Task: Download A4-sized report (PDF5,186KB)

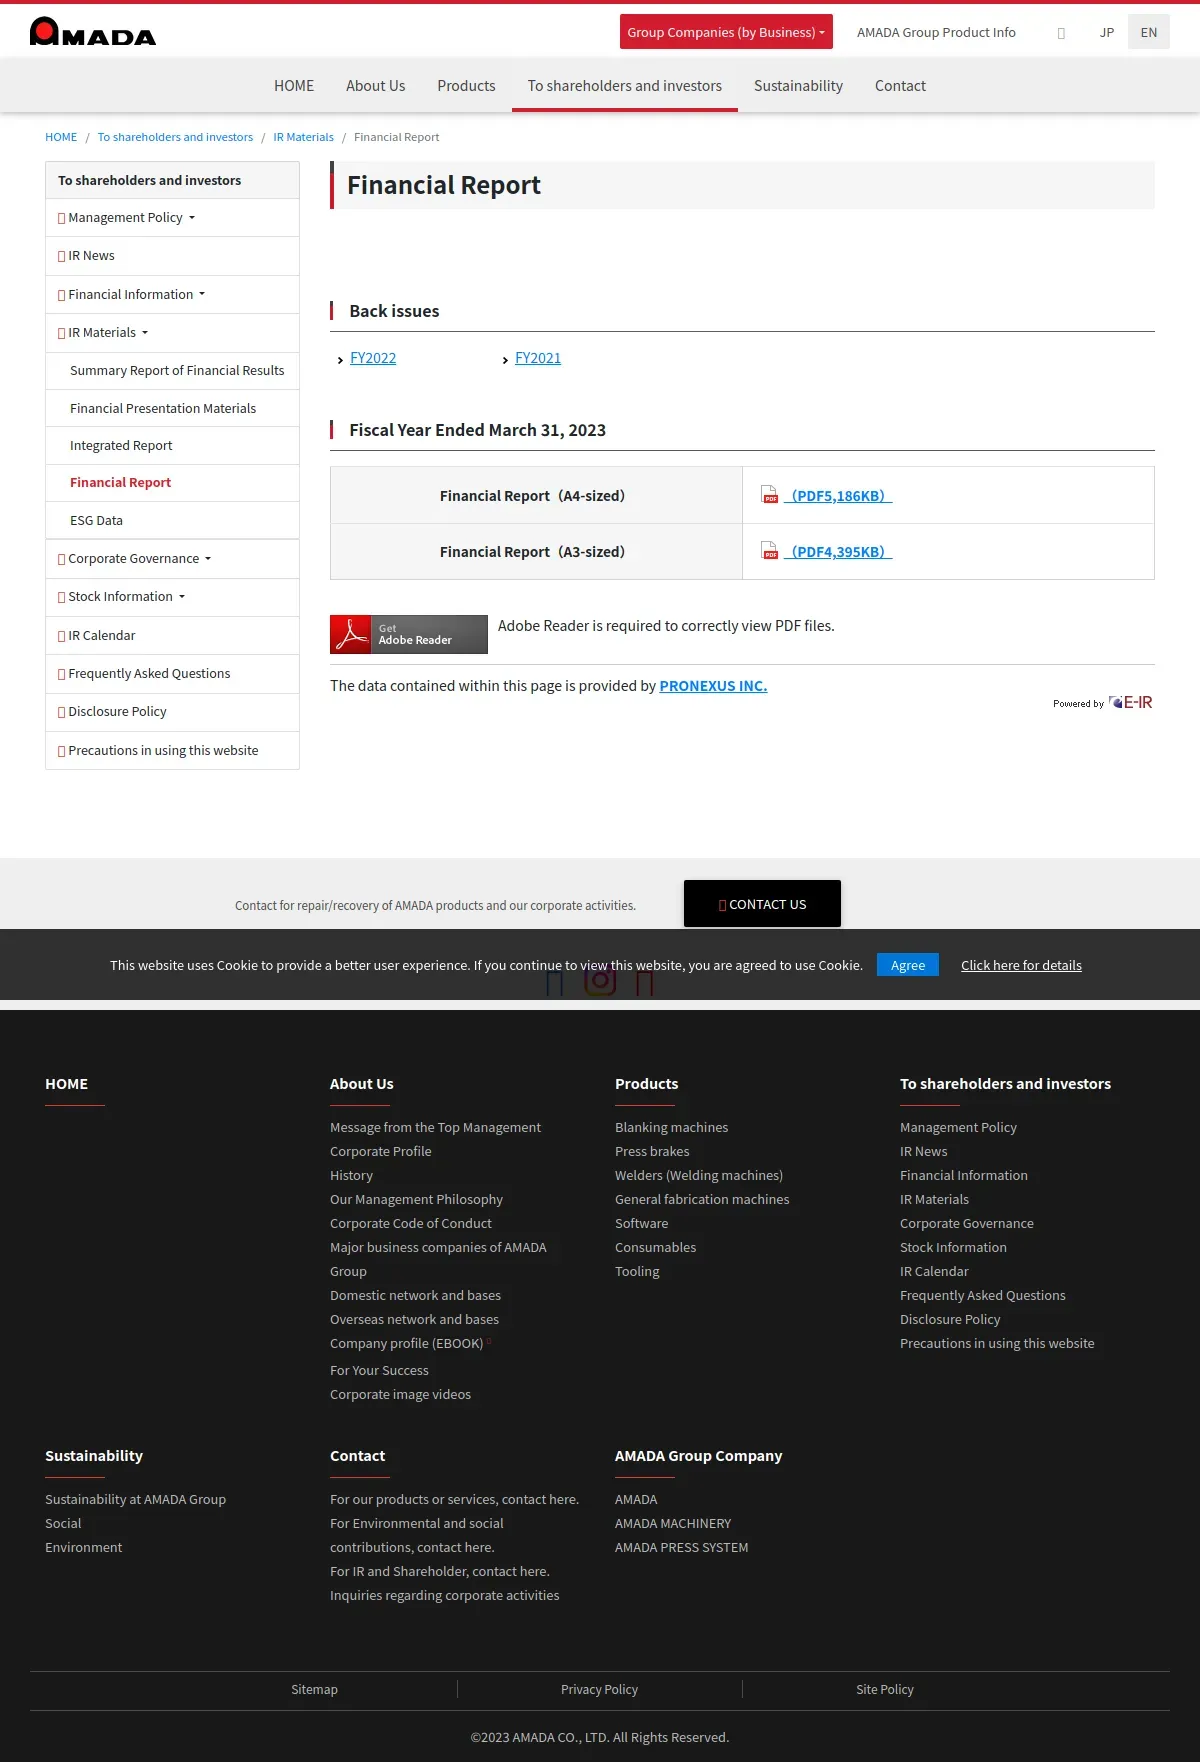Action: pyautogui.click(x=838, y=496)
